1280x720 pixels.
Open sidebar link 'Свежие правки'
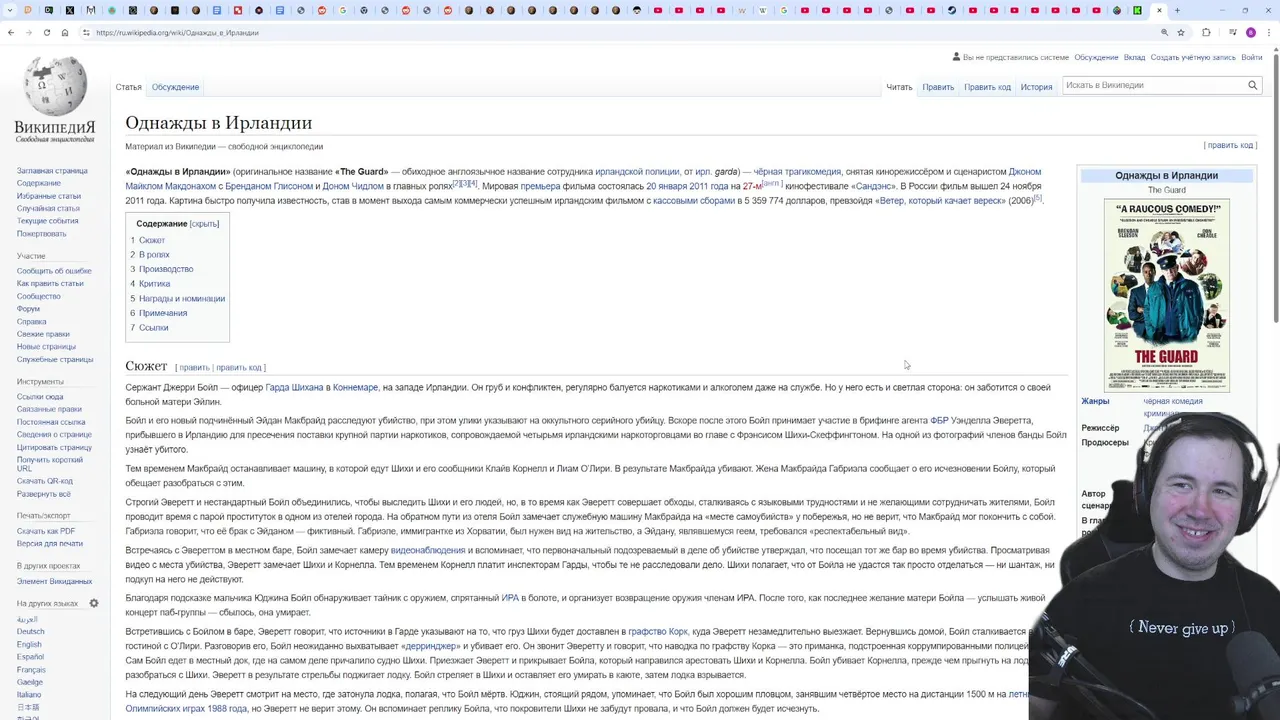(43, 334)
